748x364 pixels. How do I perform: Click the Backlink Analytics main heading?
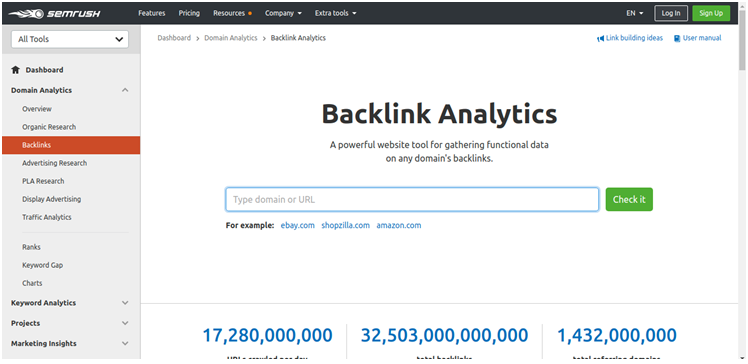click(439, 114)
